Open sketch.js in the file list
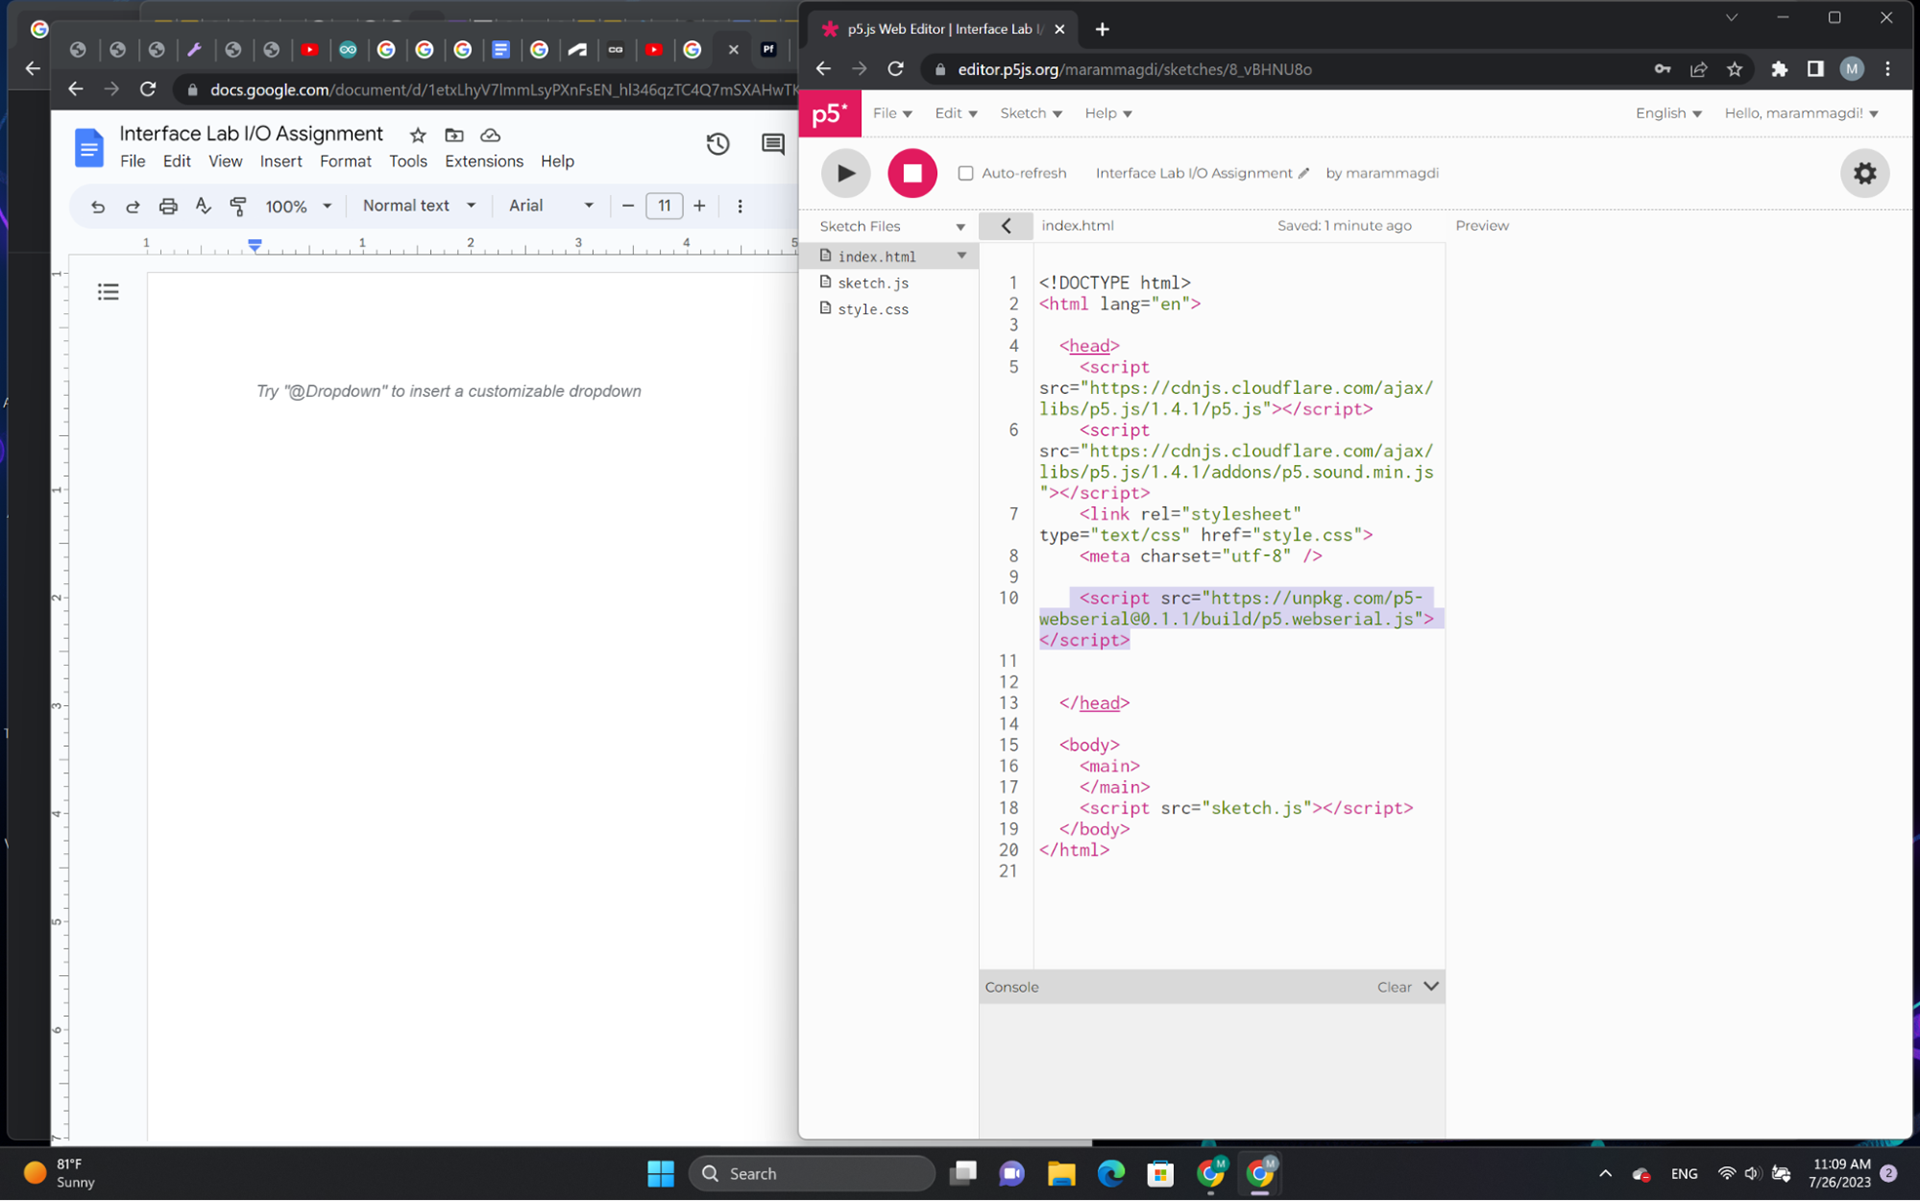Screen dimensions: 1920x1201 (873, 283)
